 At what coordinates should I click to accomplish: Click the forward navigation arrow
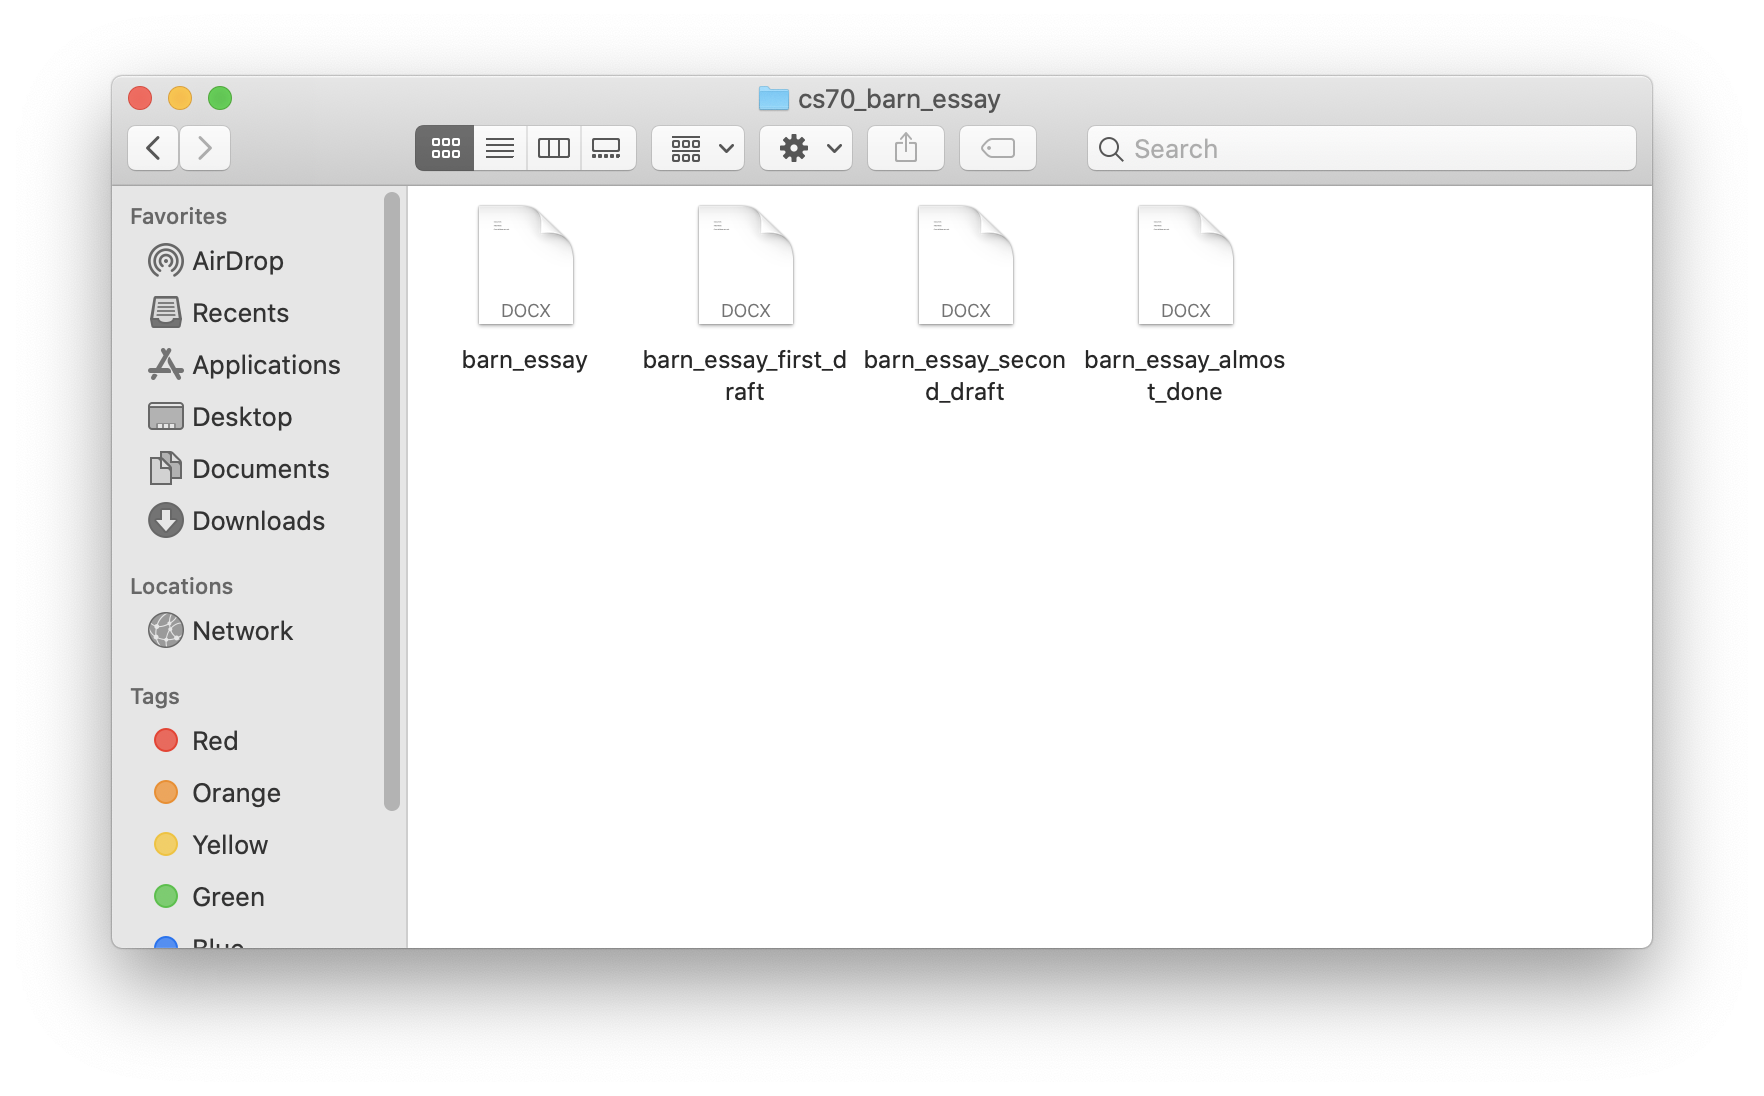(x=205, y=147)
